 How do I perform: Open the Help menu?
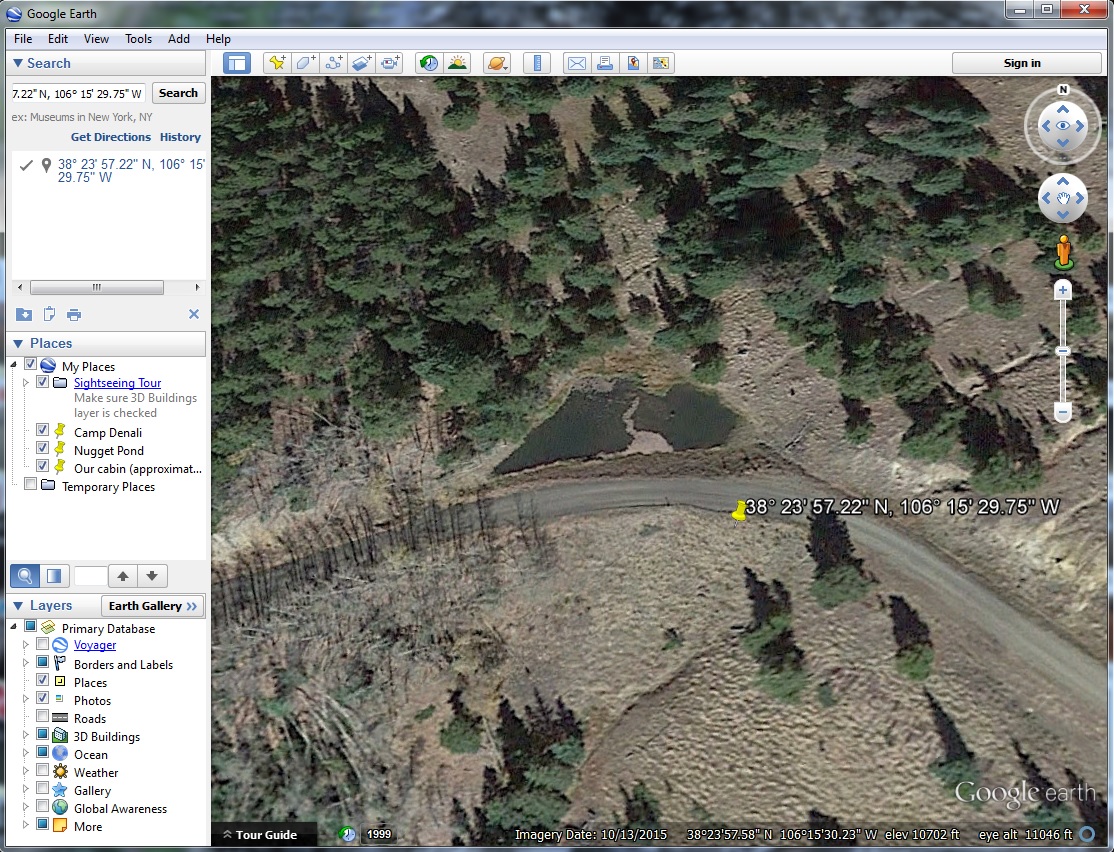[218, 39]
